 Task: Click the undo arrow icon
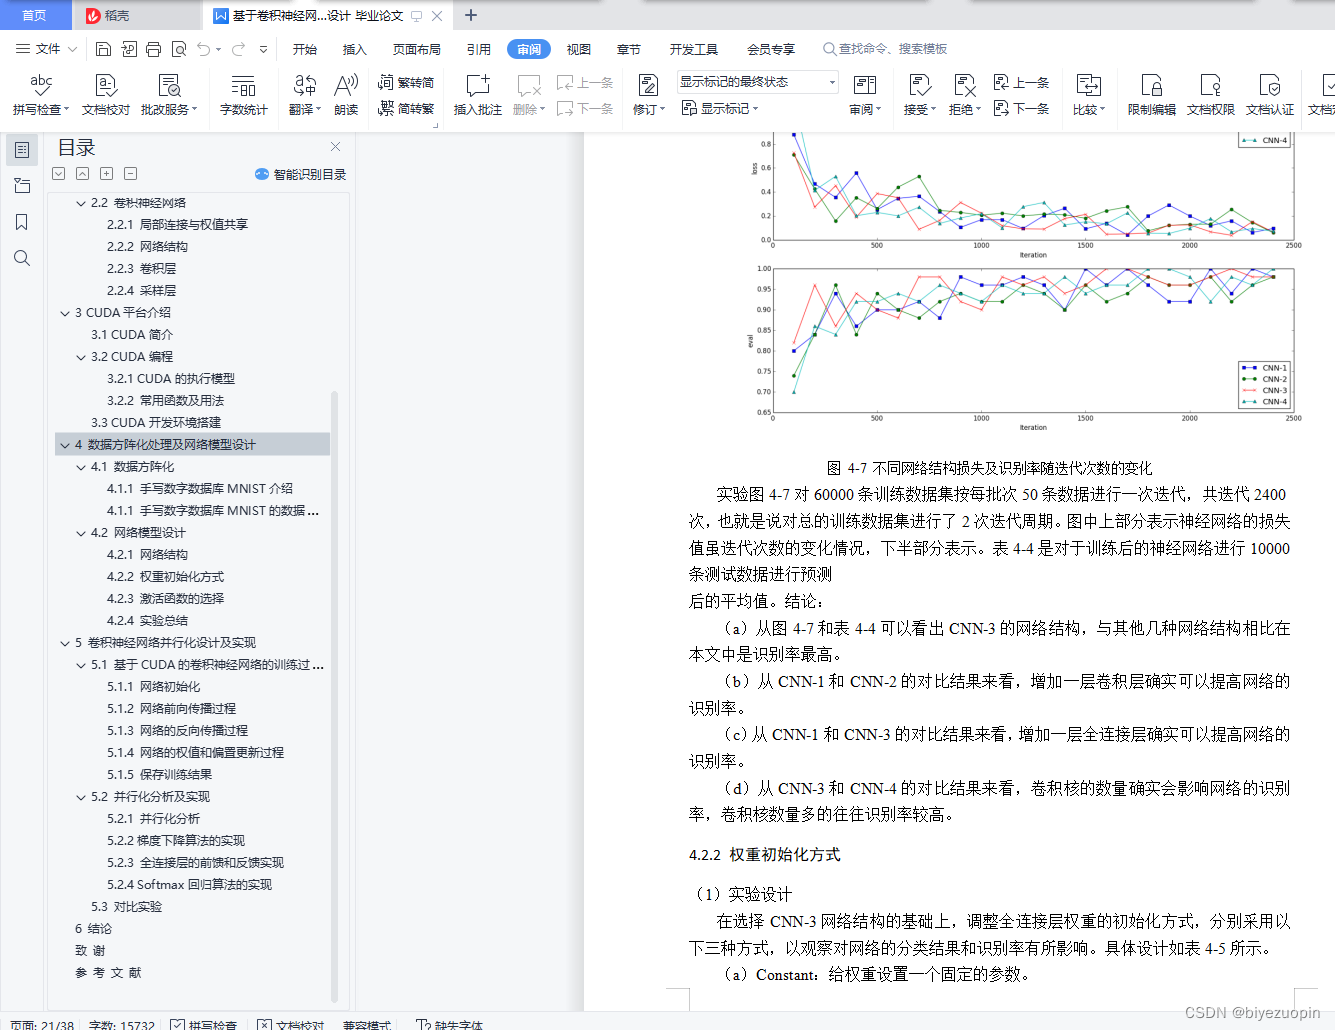204,49
